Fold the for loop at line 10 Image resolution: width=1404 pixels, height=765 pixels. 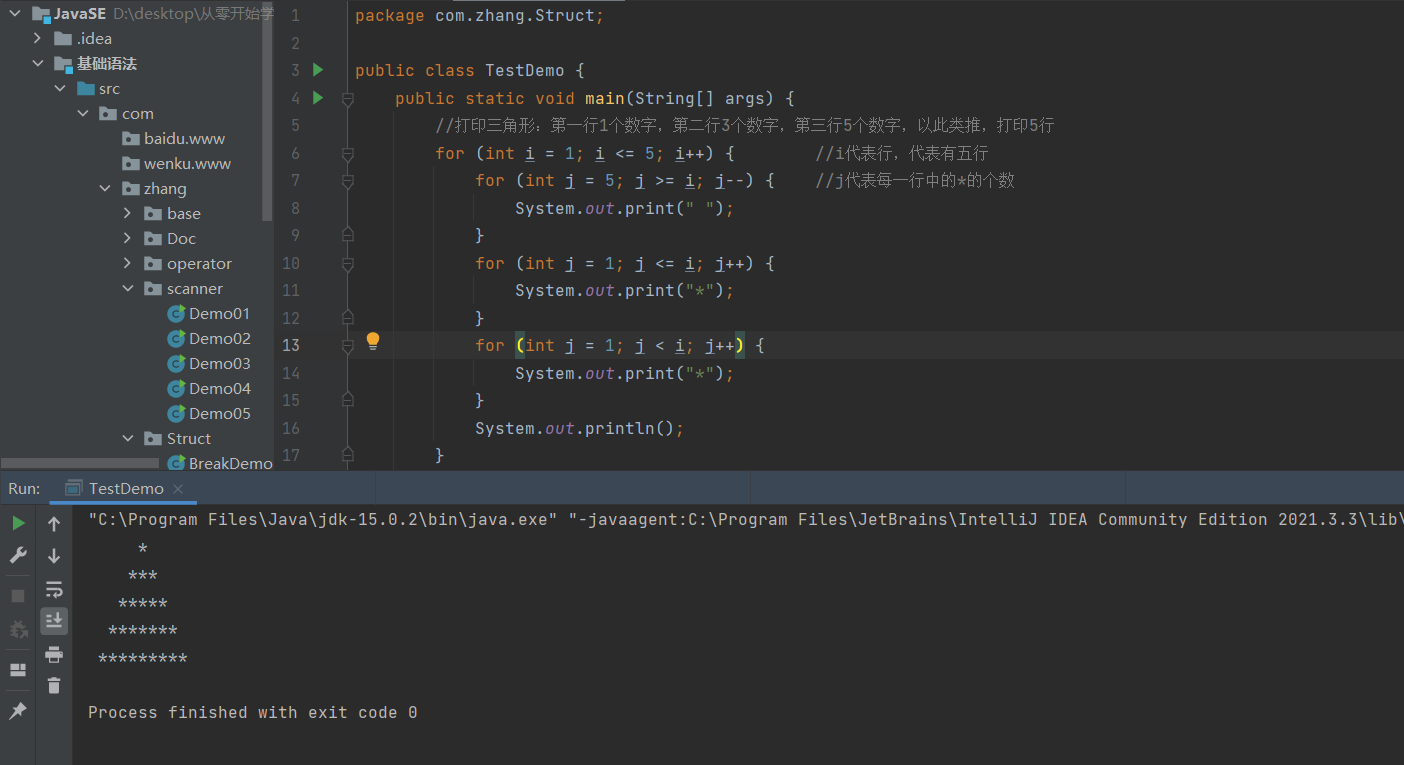(x=347, y=264)
